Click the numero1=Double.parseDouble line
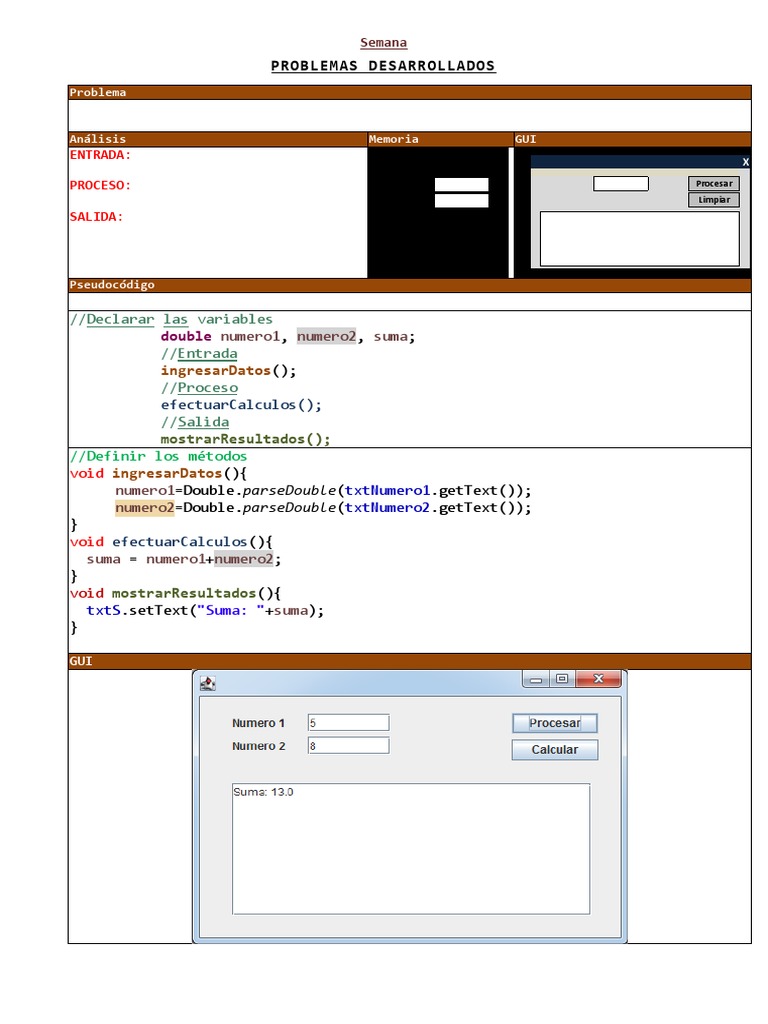This screenshot has height=1024, width=768. point(323,490)
